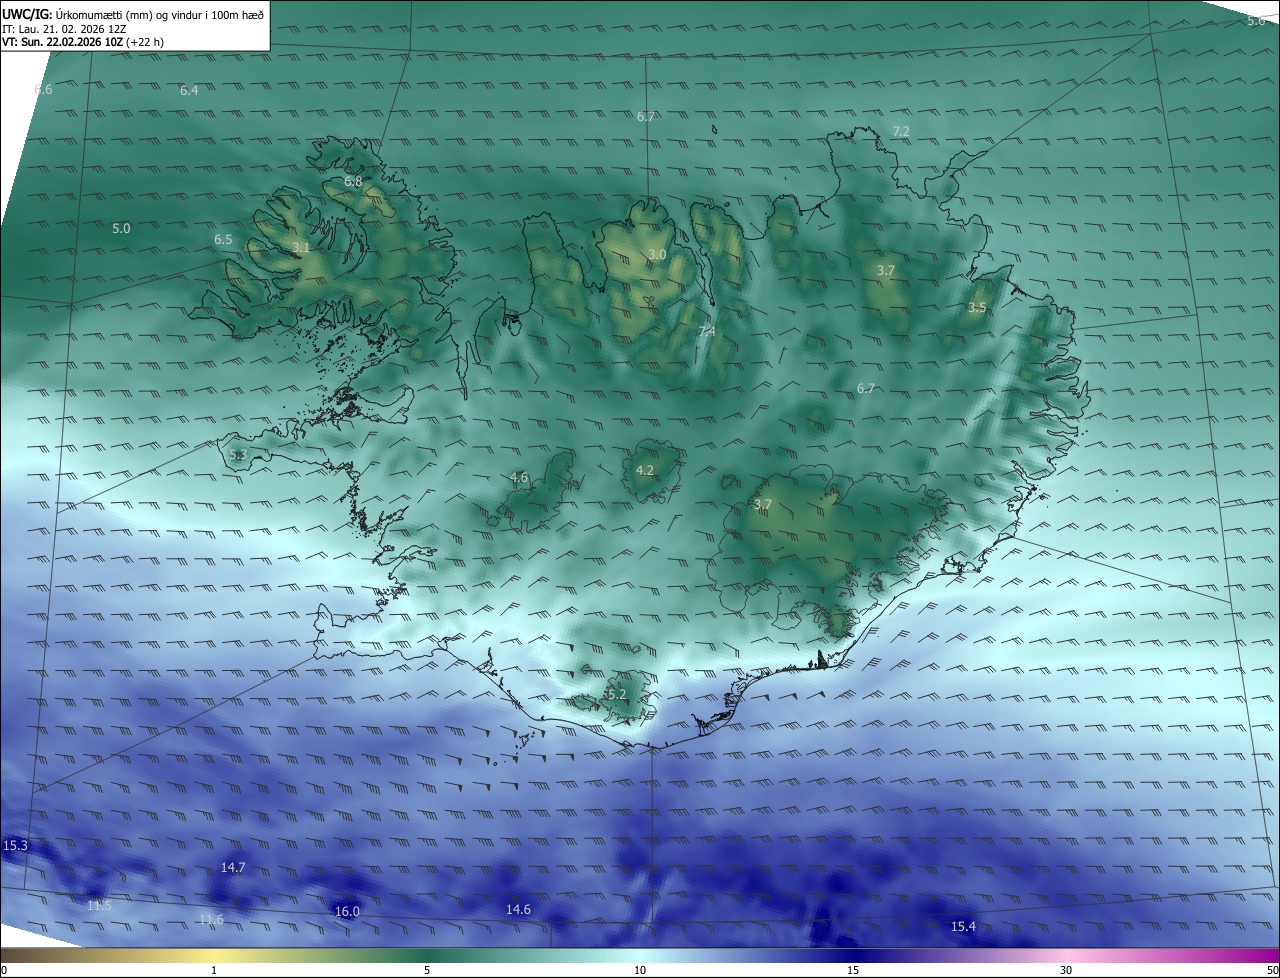Click the 6.5 value label

223,240
